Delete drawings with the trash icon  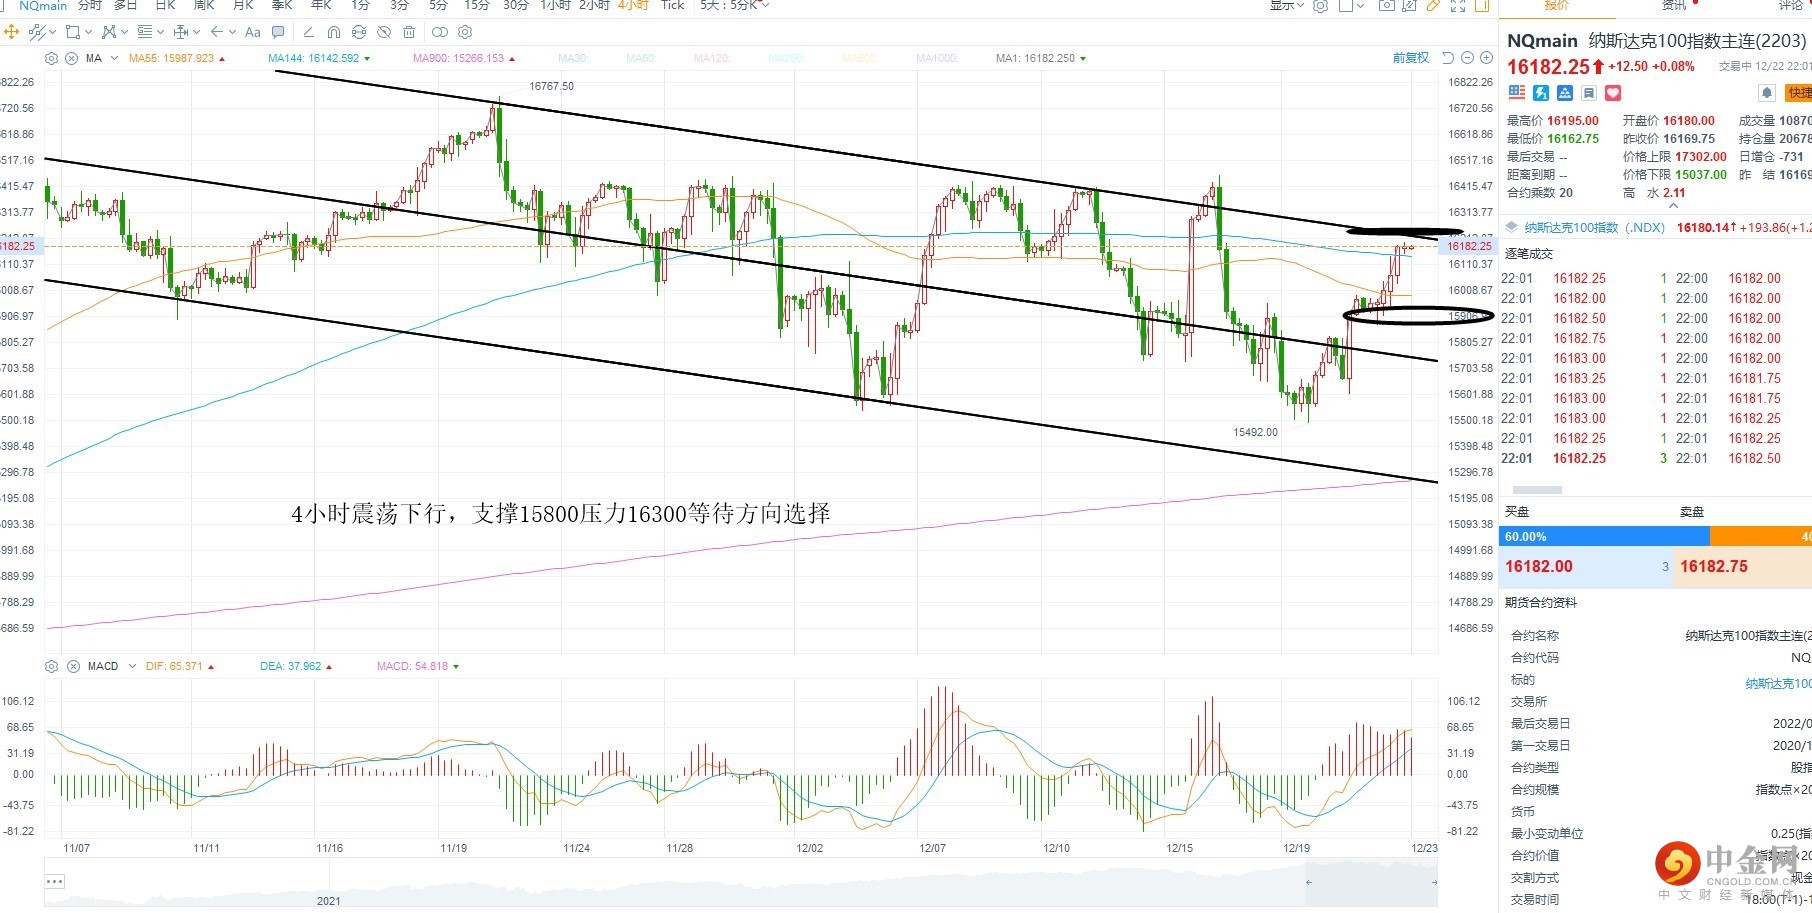409,32
